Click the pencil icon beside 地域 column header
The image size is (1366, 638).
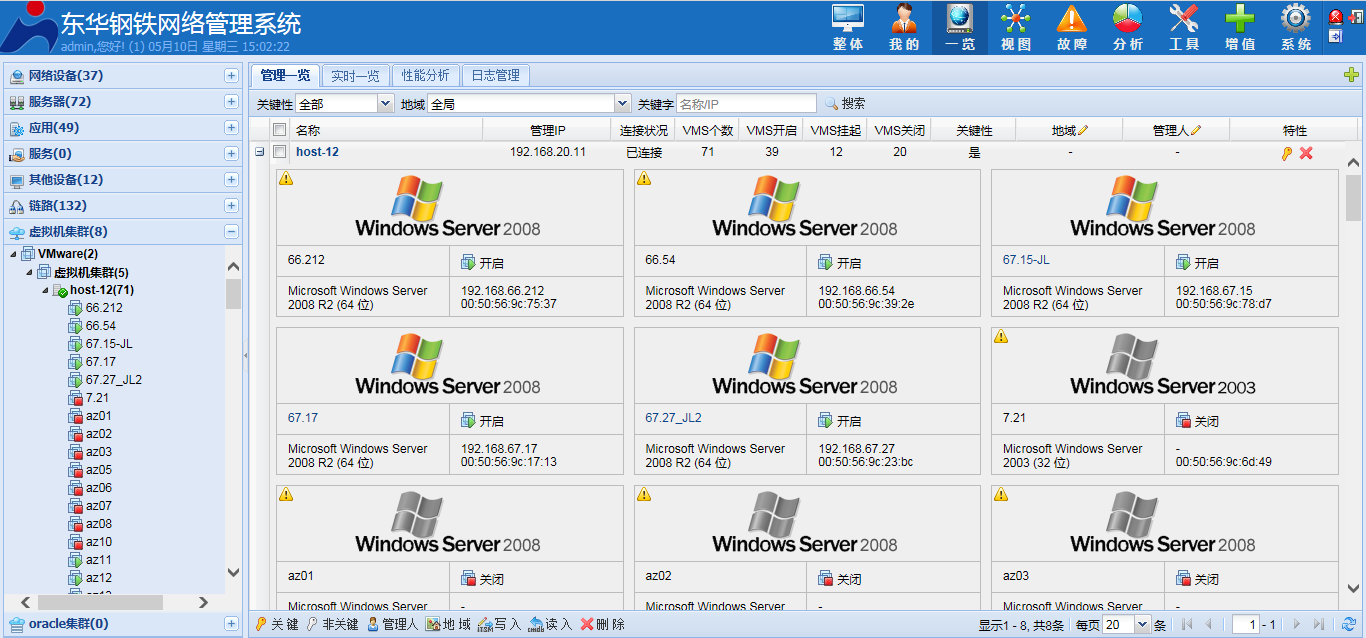[1083, 130]
